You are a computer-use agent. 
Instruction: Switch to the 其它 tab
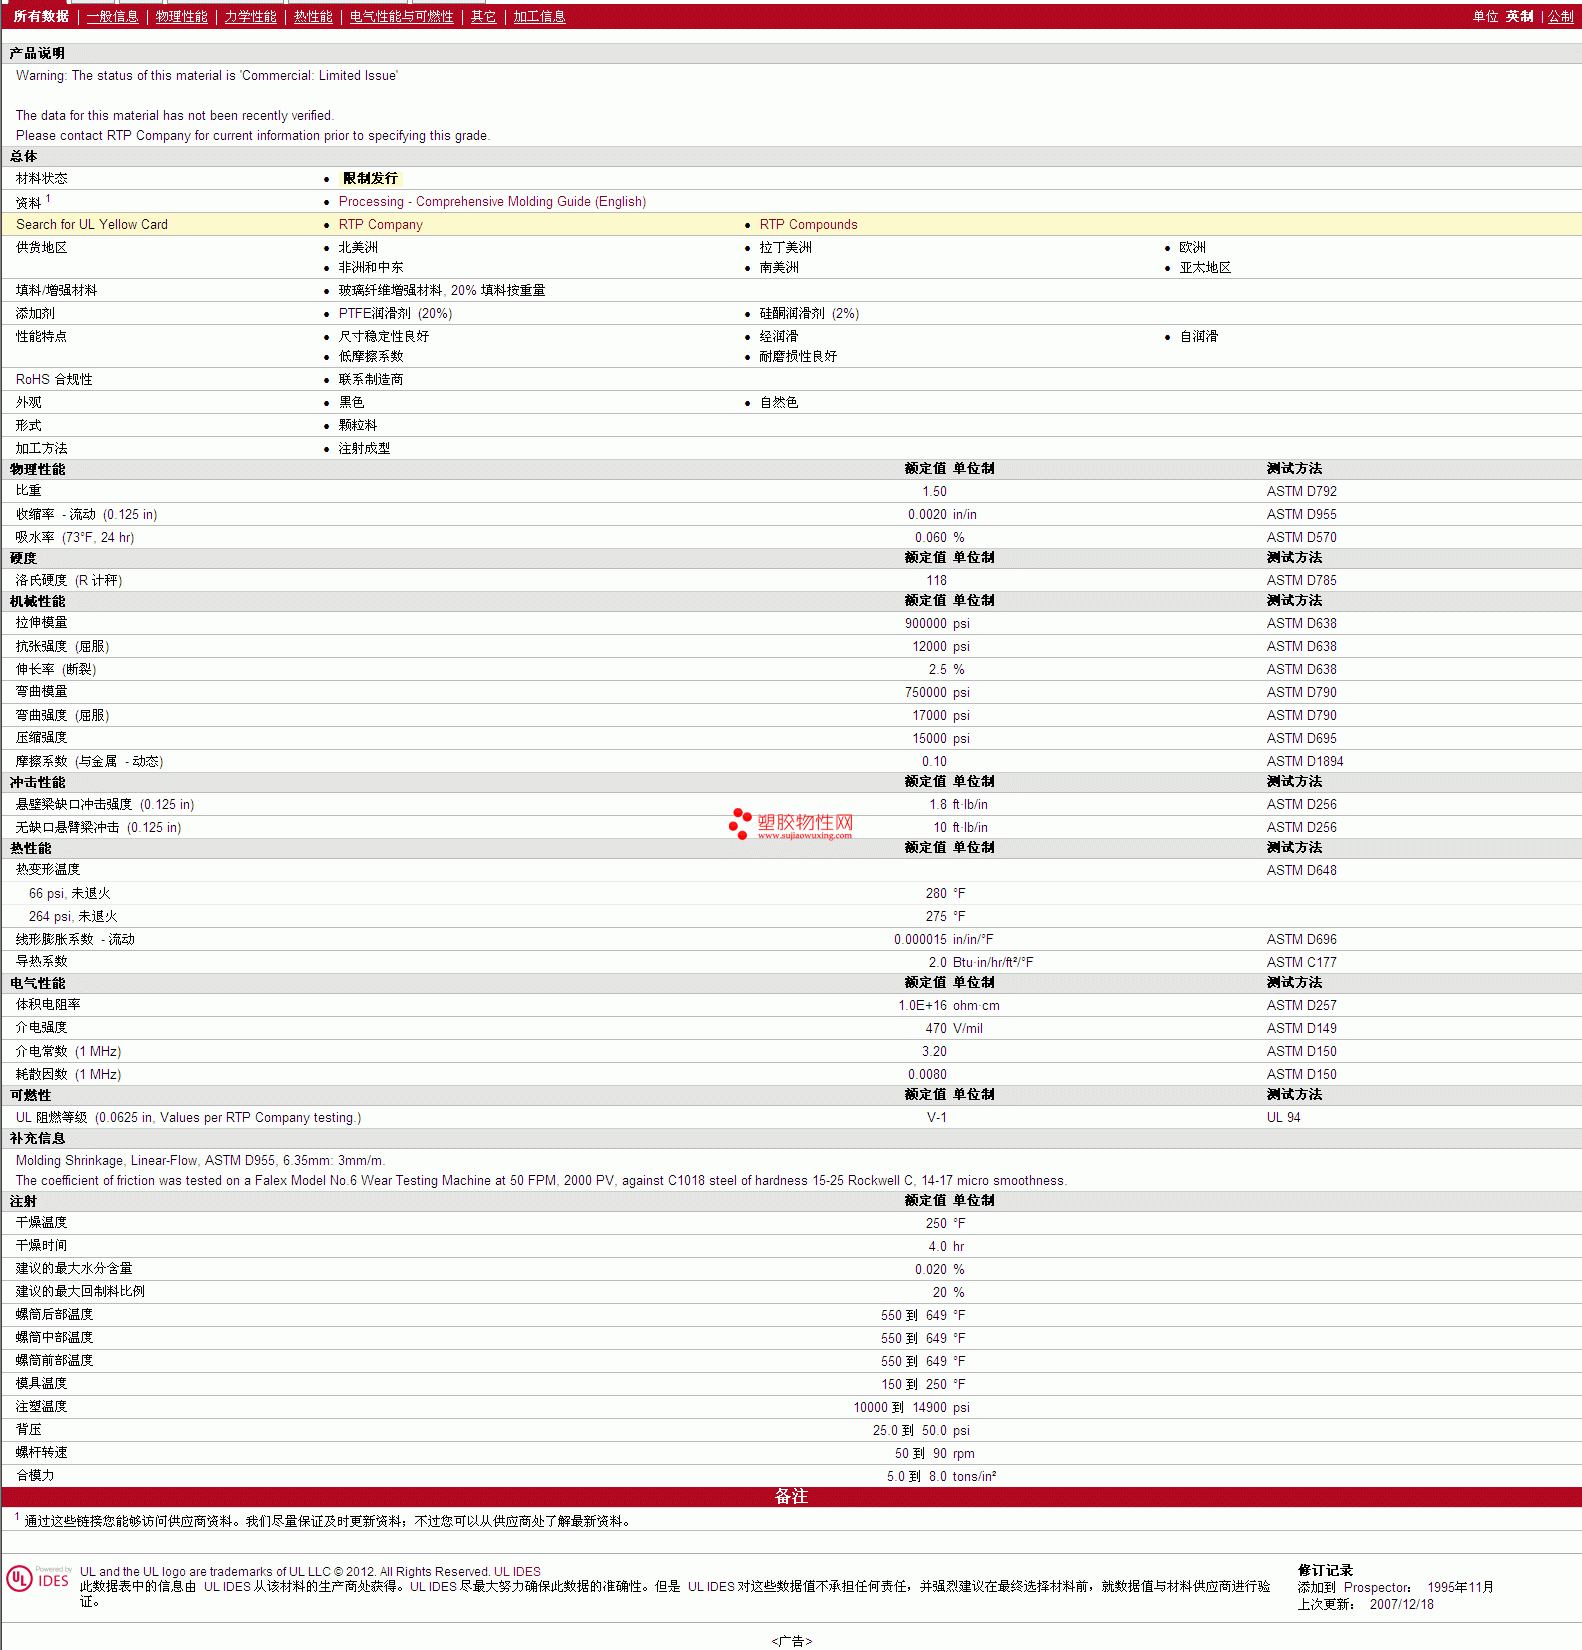(x=483, y=16)
